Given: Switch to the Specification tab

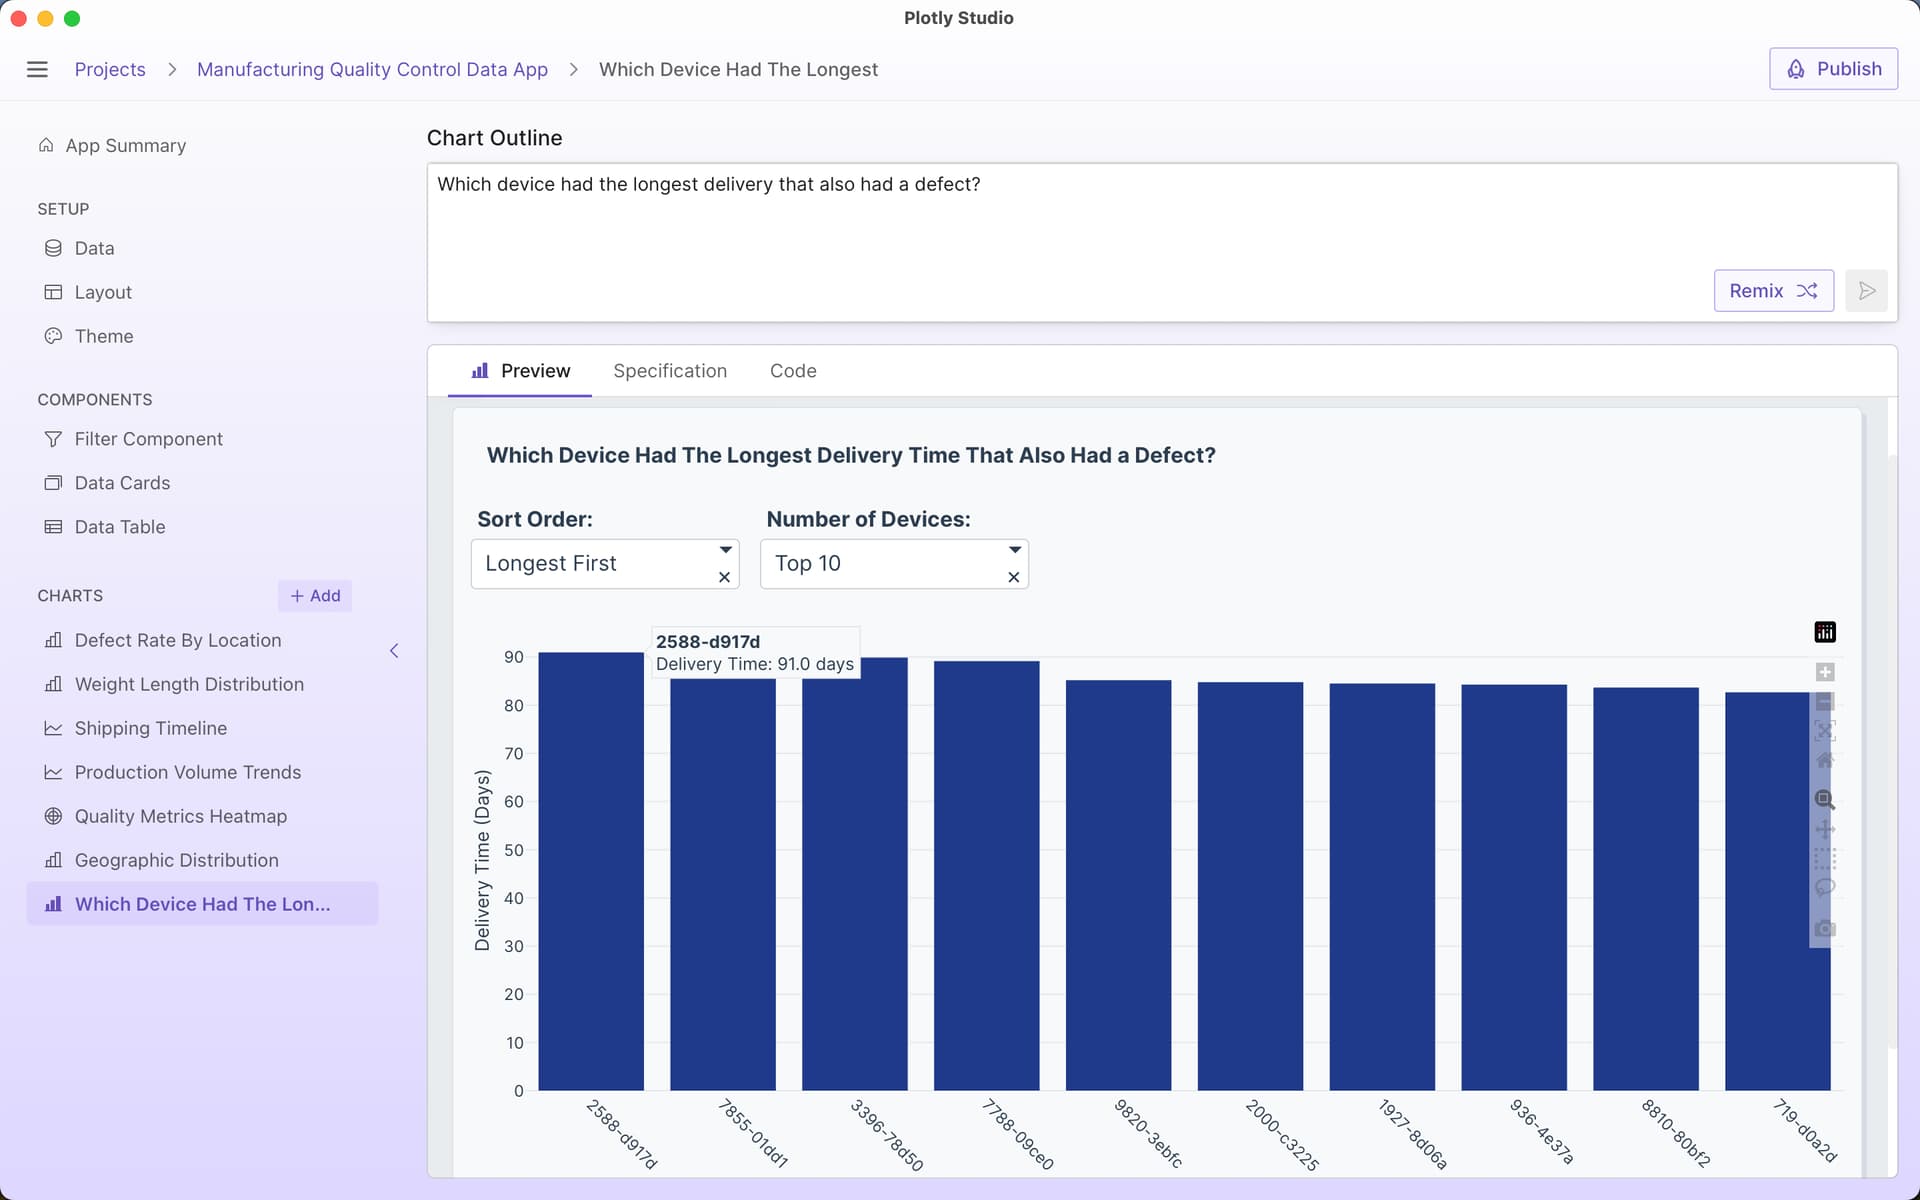Looking at the screenshot, I should (669, 371).
